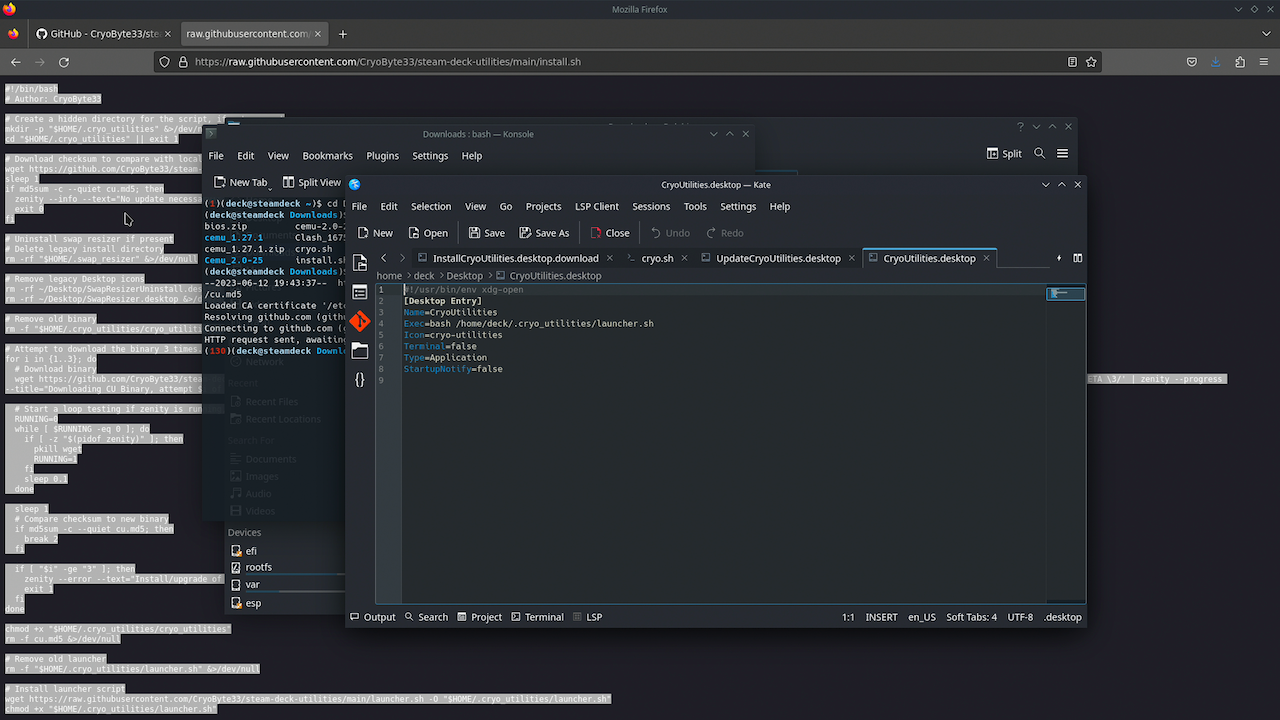Click the Split button in Dolphin window
Viewport: 1280px width, 720px height.
(1004, 154)
